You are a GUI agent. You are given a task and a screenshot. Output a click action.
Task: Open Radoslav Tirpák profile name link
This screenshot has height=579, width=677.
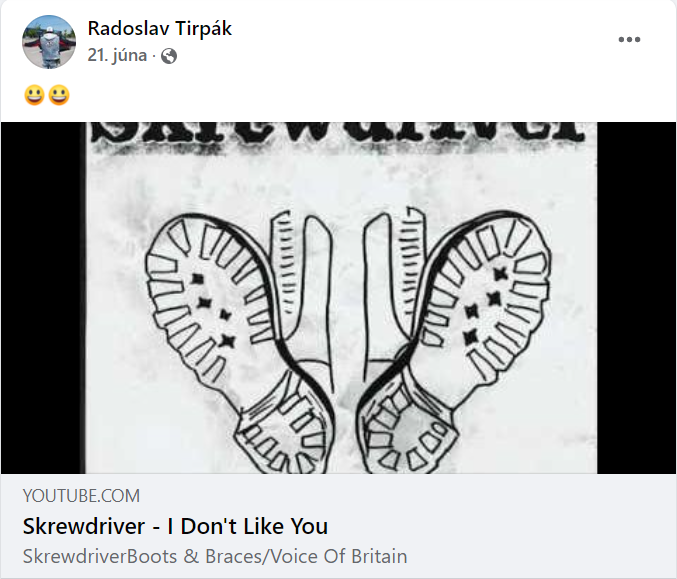coord(160,28)
